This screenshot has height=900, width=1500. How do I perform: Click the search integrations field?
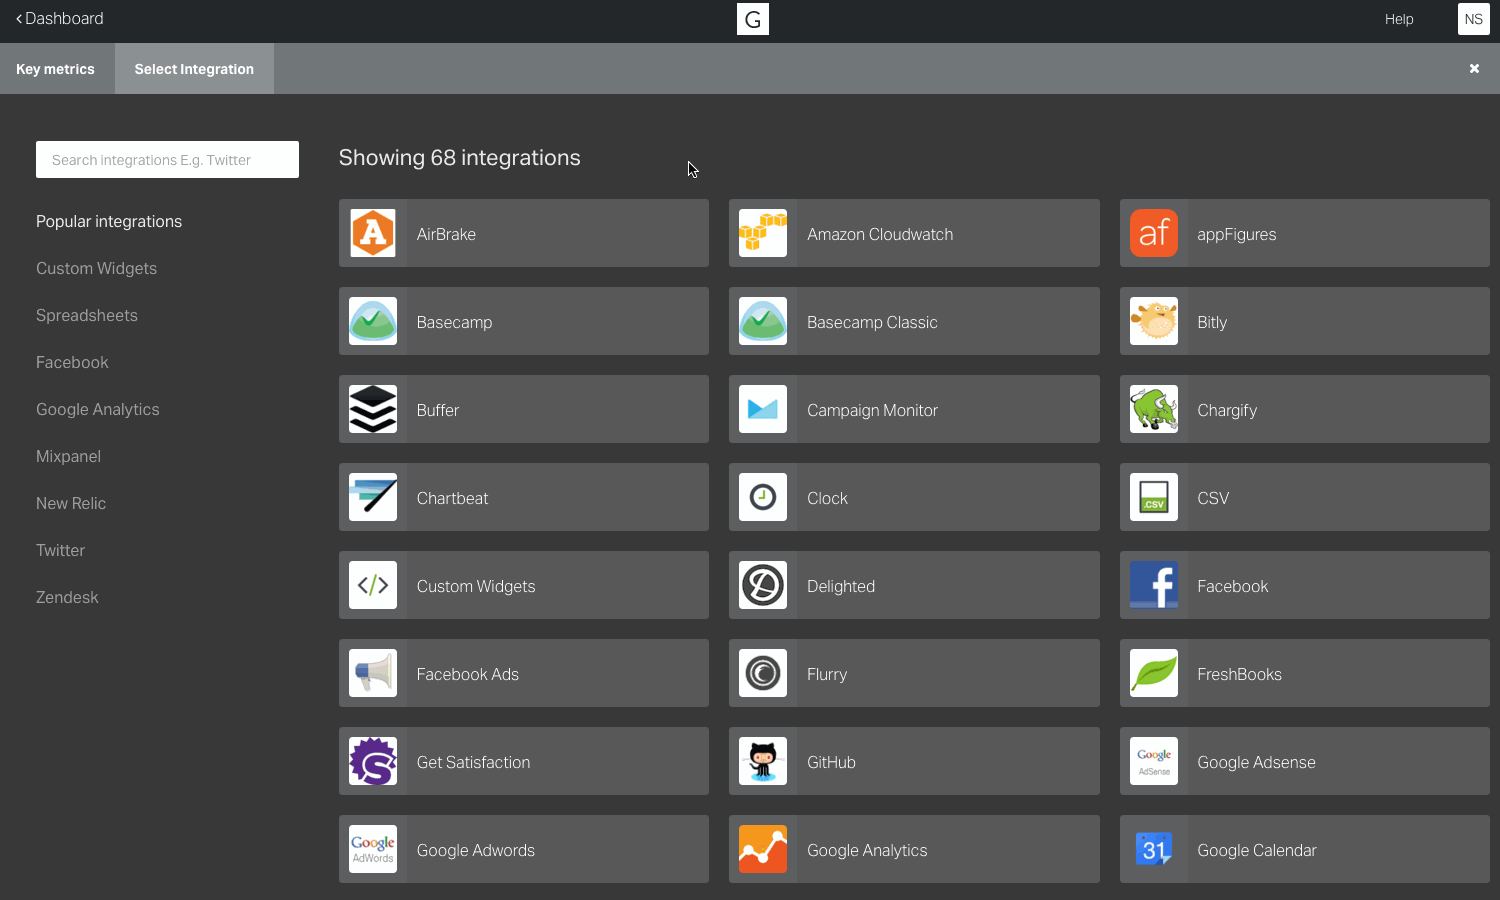tap(167, 159)
